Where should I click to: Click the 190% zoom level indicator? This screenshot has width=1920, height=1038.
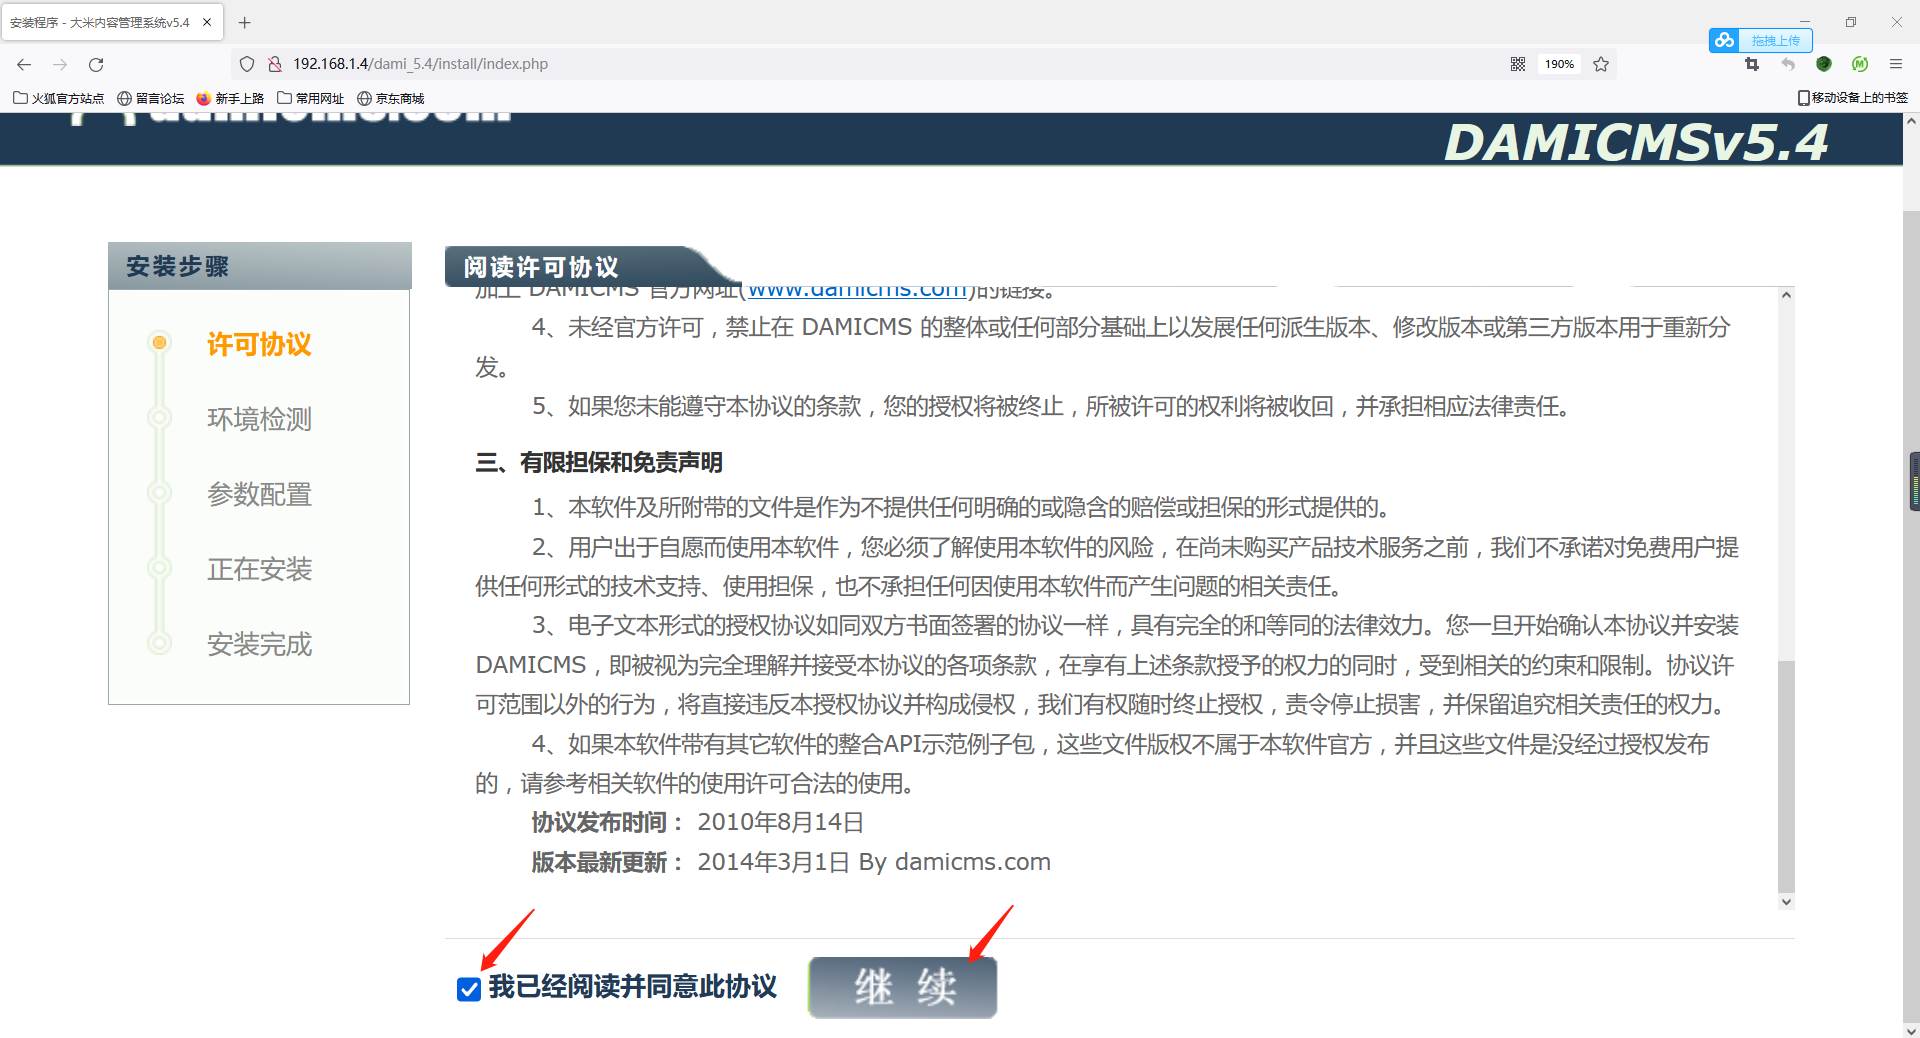point(1558,63)
